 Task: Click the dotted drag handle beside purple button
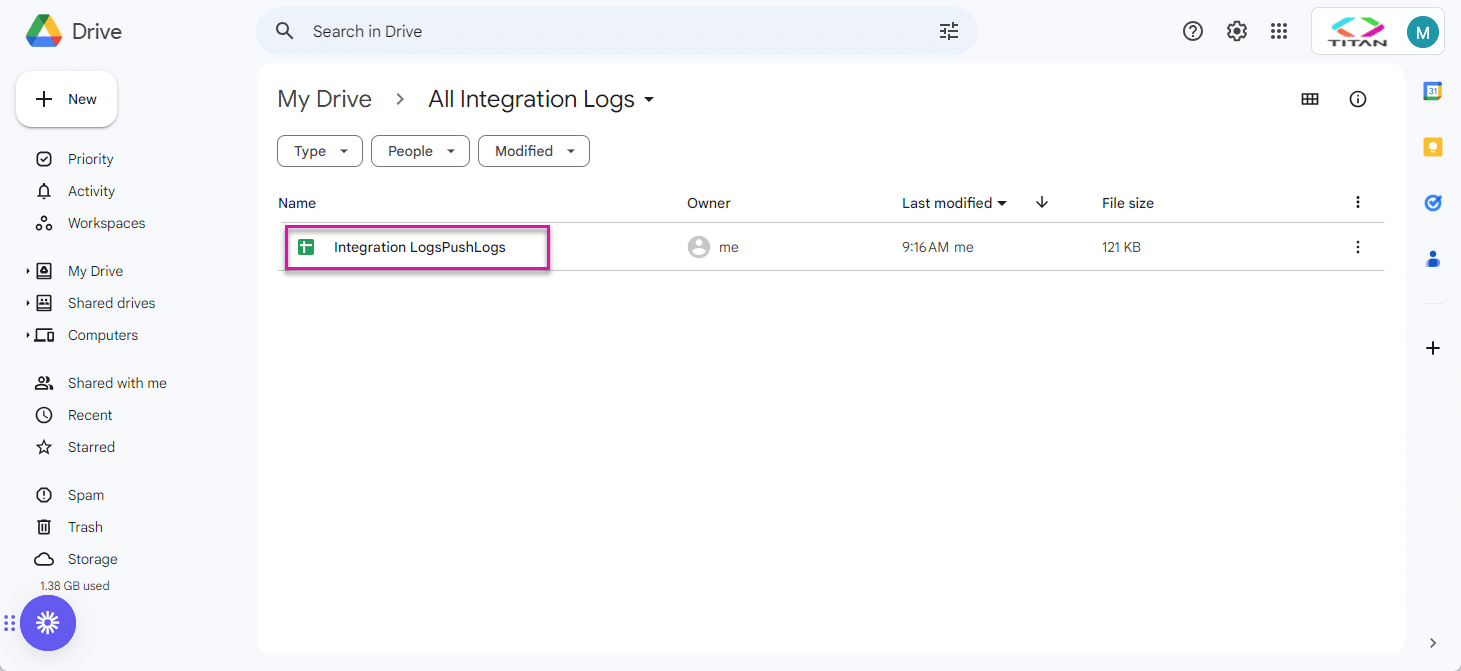click(x=10, y=624)
